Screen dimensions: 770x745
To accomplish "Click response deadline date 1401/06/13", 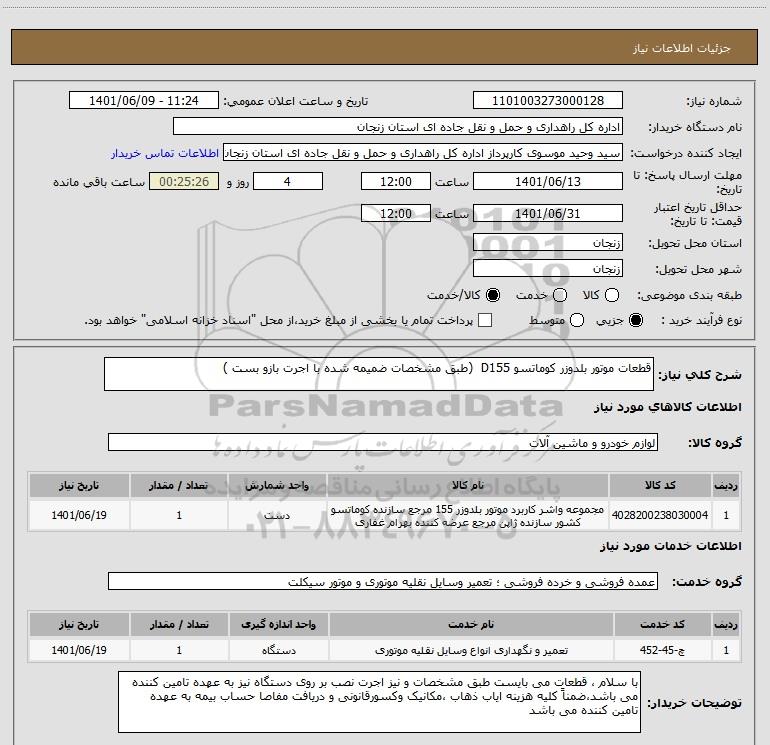I will click(548, 181).
